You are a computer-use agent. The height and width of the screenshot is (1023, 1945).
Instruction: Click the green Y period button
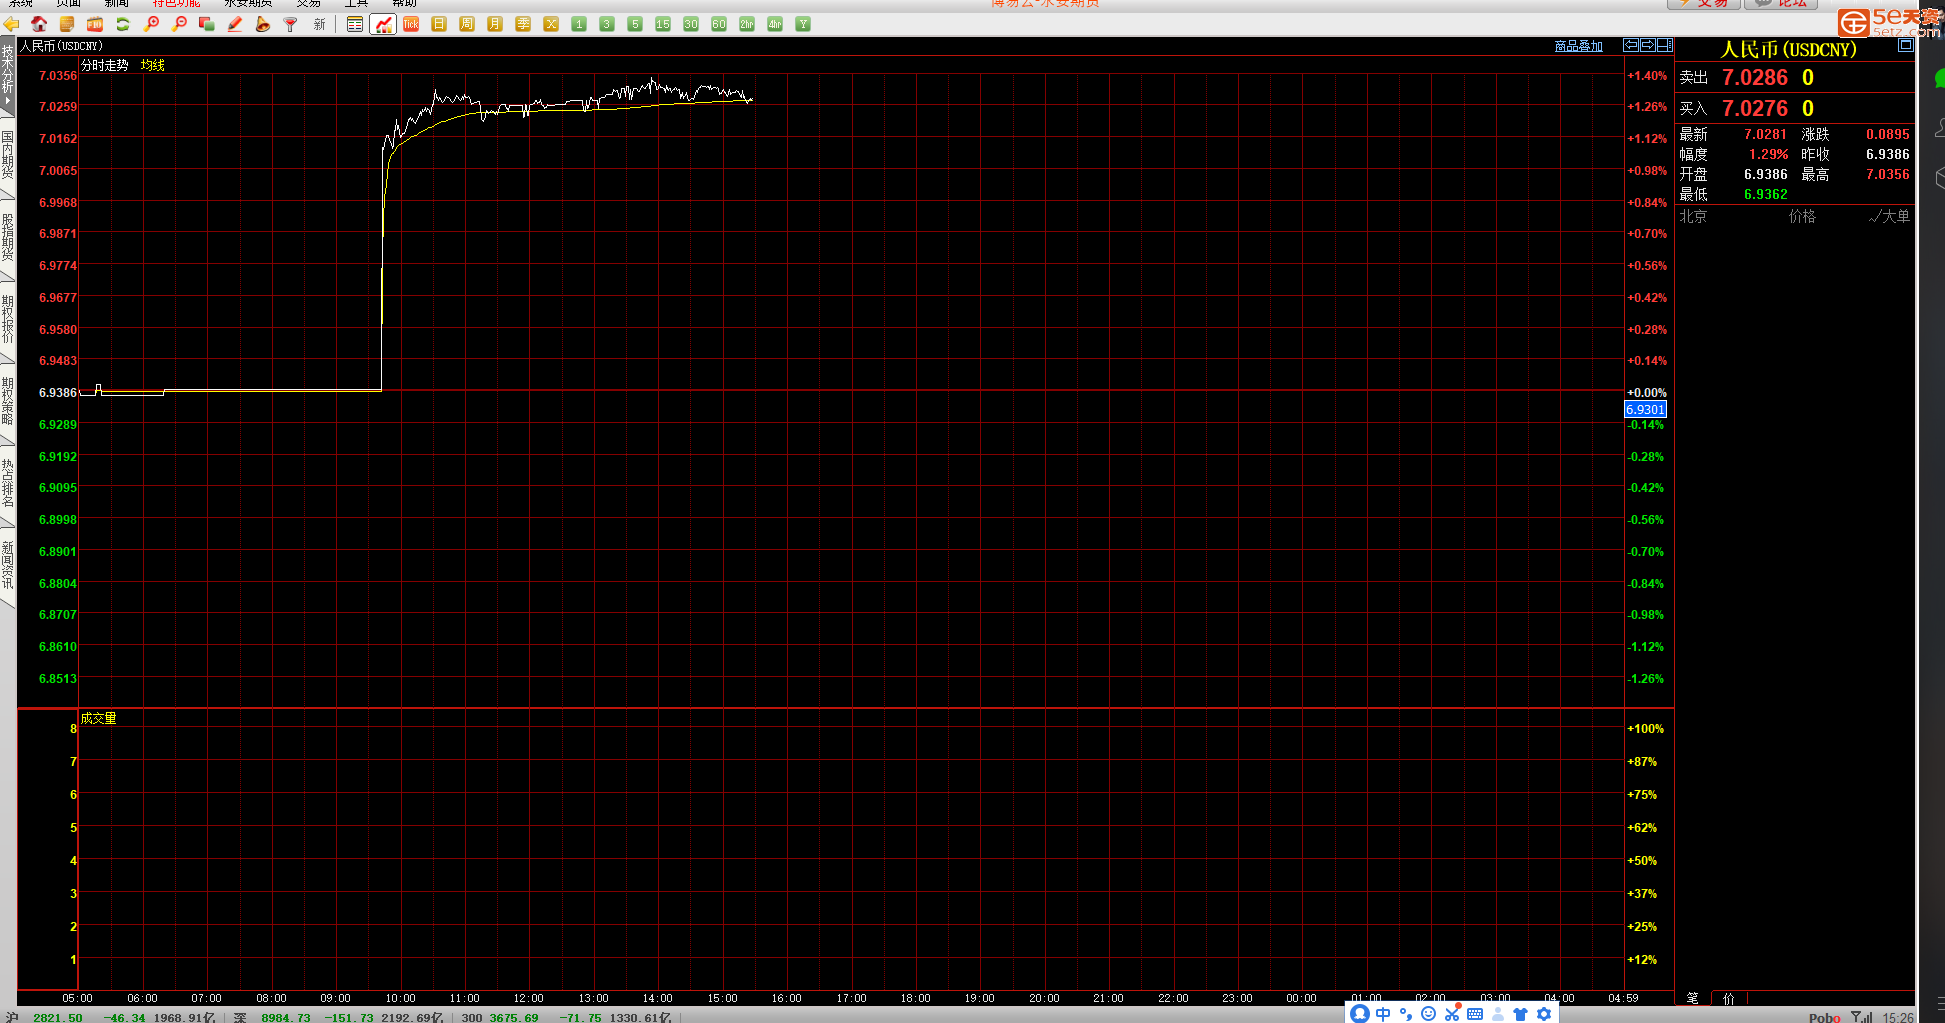click(803, 24)
